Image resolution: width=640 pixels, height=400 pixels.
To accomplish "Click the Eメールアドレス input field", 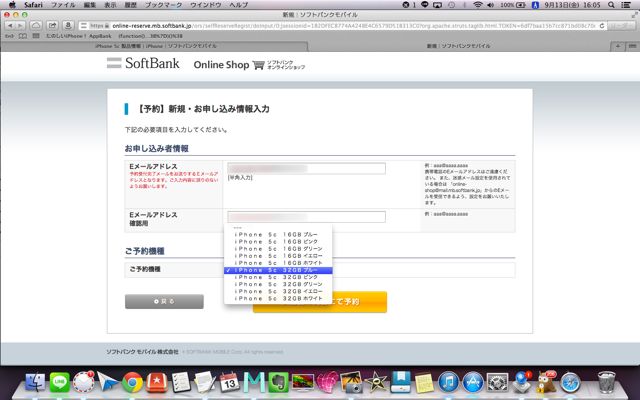I will tap(306, 168).
